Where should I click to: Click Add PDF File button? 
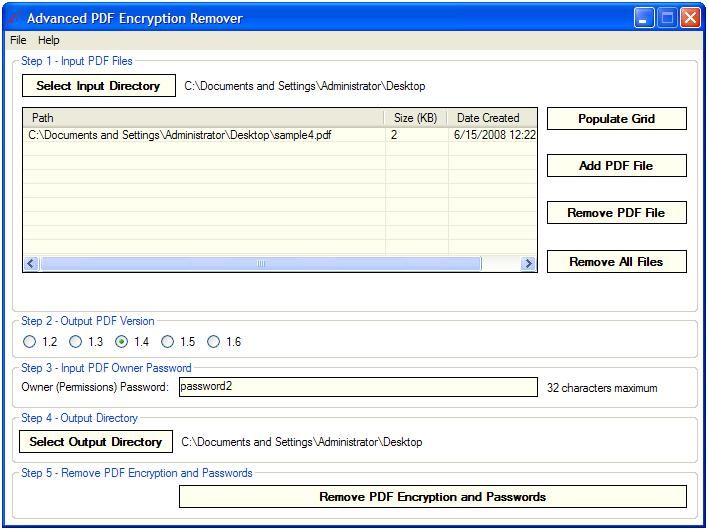(x=616, y=166)
